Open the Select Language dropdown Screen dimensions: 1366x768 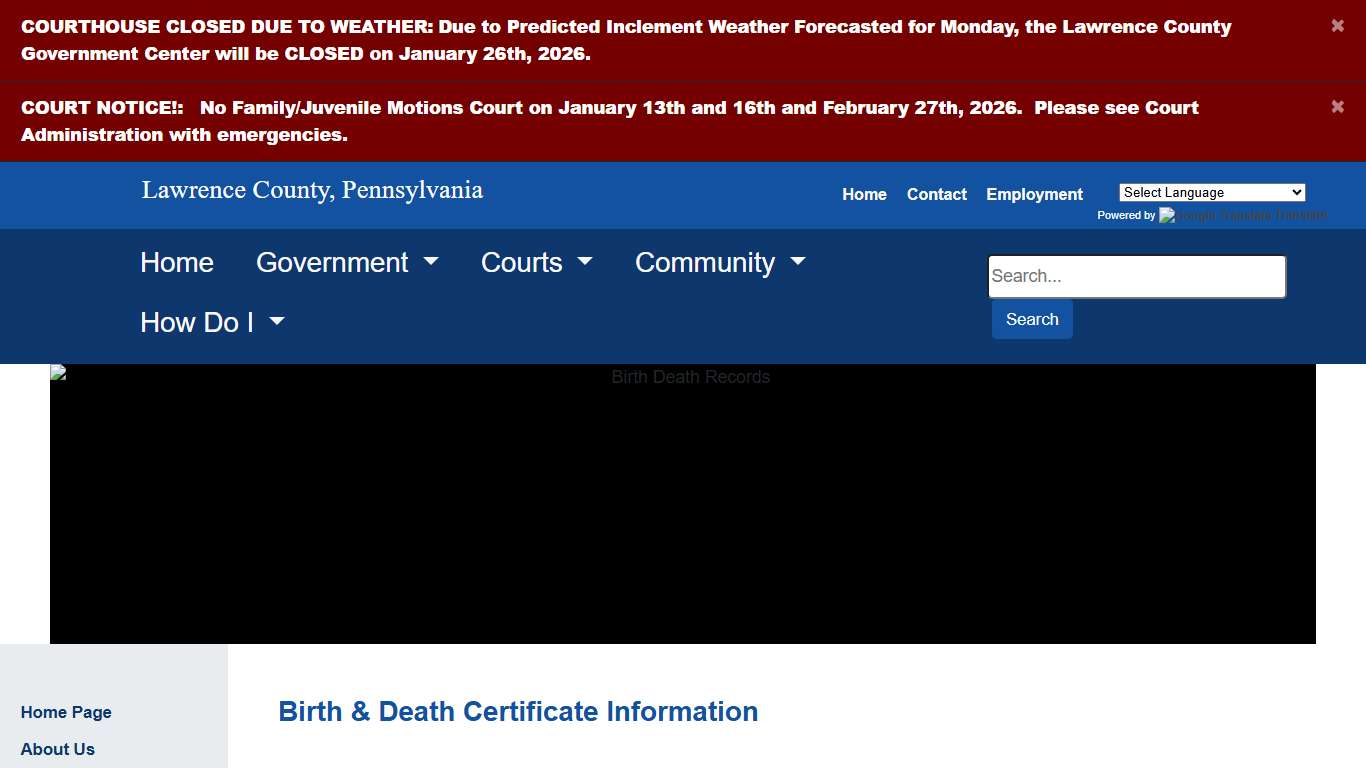click(x=1211, y=192)
